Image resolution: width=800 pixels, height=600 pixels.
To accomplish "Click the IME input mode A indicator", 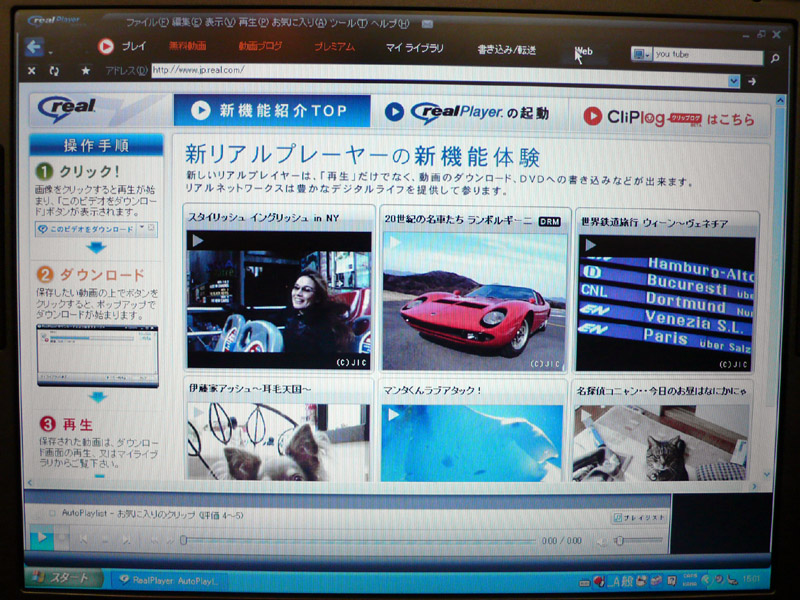I will click(x=615, y=581).
